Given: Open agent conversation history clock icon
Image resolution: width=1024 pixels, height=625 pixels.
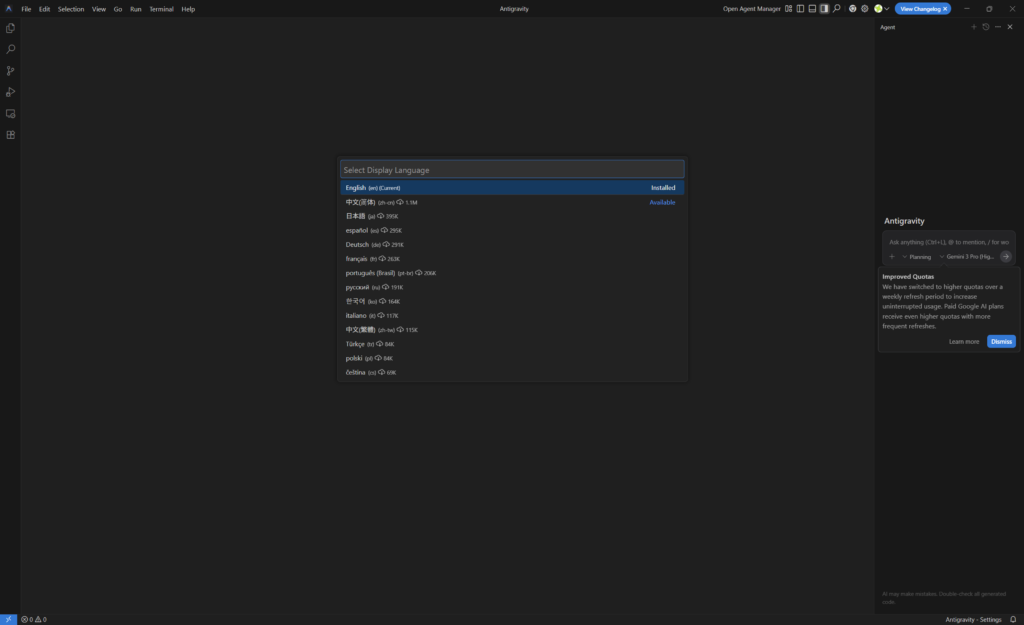Looking at the screenshot, I should pyautogui.click(x=986, y=27).
